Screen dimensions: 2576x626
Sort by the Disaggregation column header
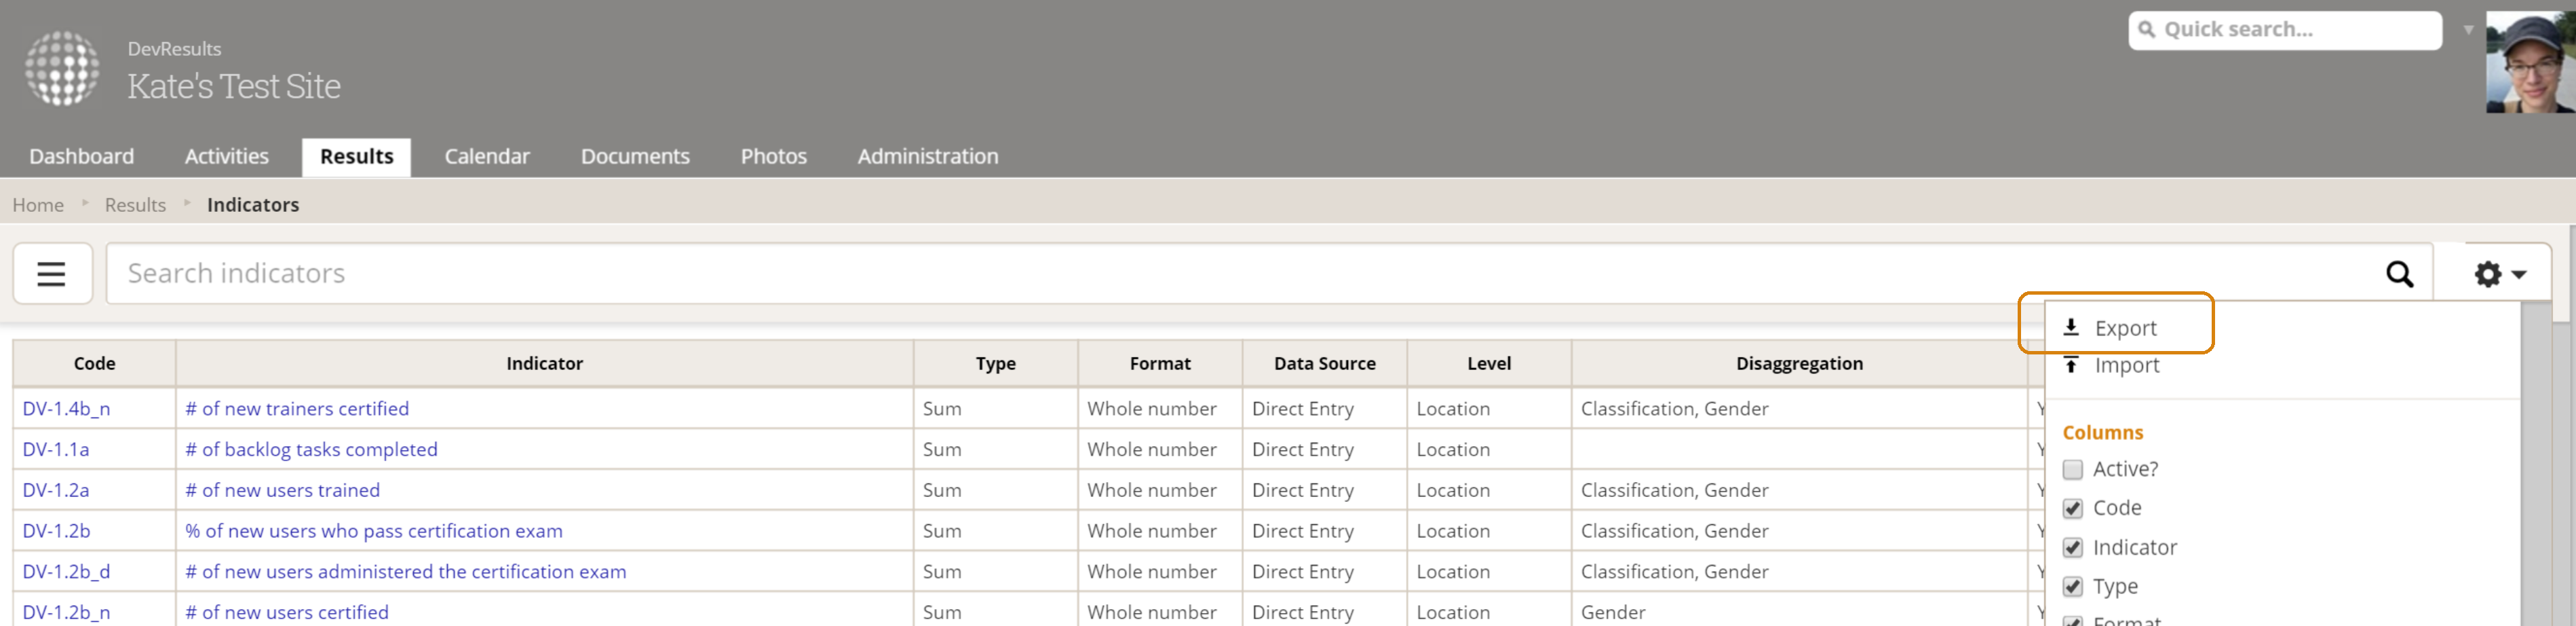[1799, 364]
